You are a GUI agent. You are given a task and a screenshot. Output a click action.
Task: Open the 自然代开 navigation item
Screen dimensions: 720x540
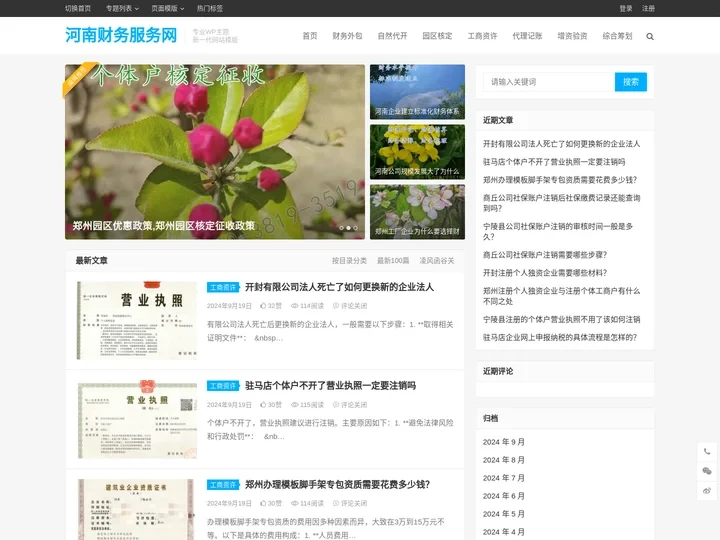point(393,36)
